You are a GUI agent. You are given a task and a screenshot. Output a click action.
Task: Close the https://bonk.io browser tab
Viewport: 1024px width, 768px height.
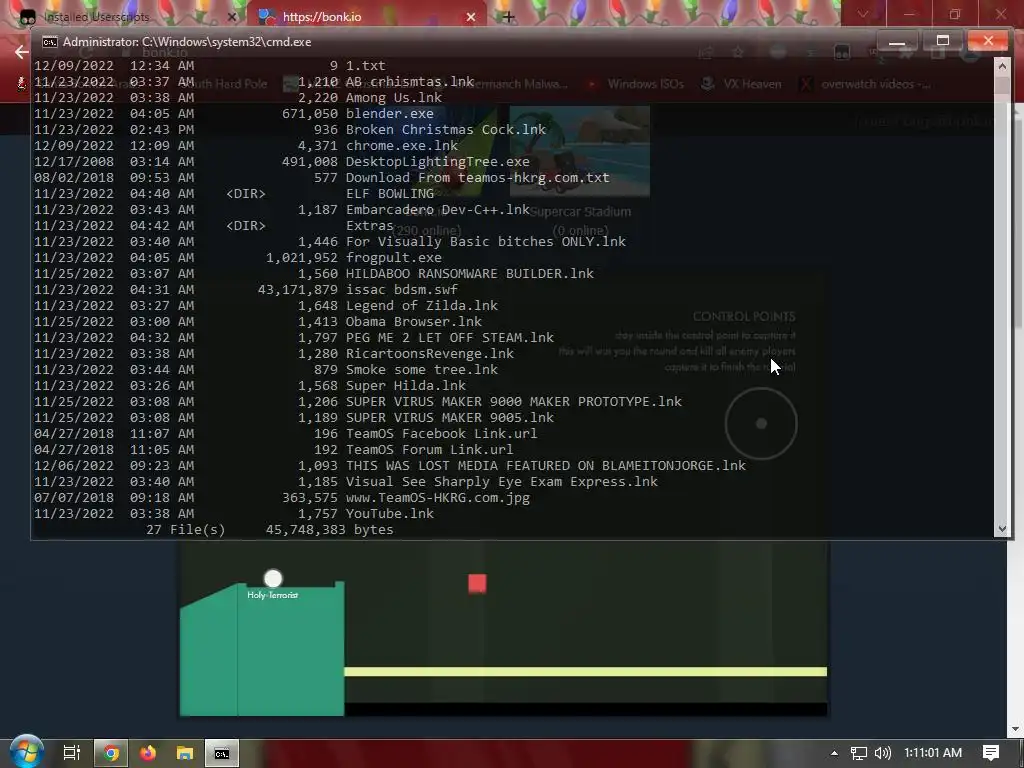pos(471,17)
